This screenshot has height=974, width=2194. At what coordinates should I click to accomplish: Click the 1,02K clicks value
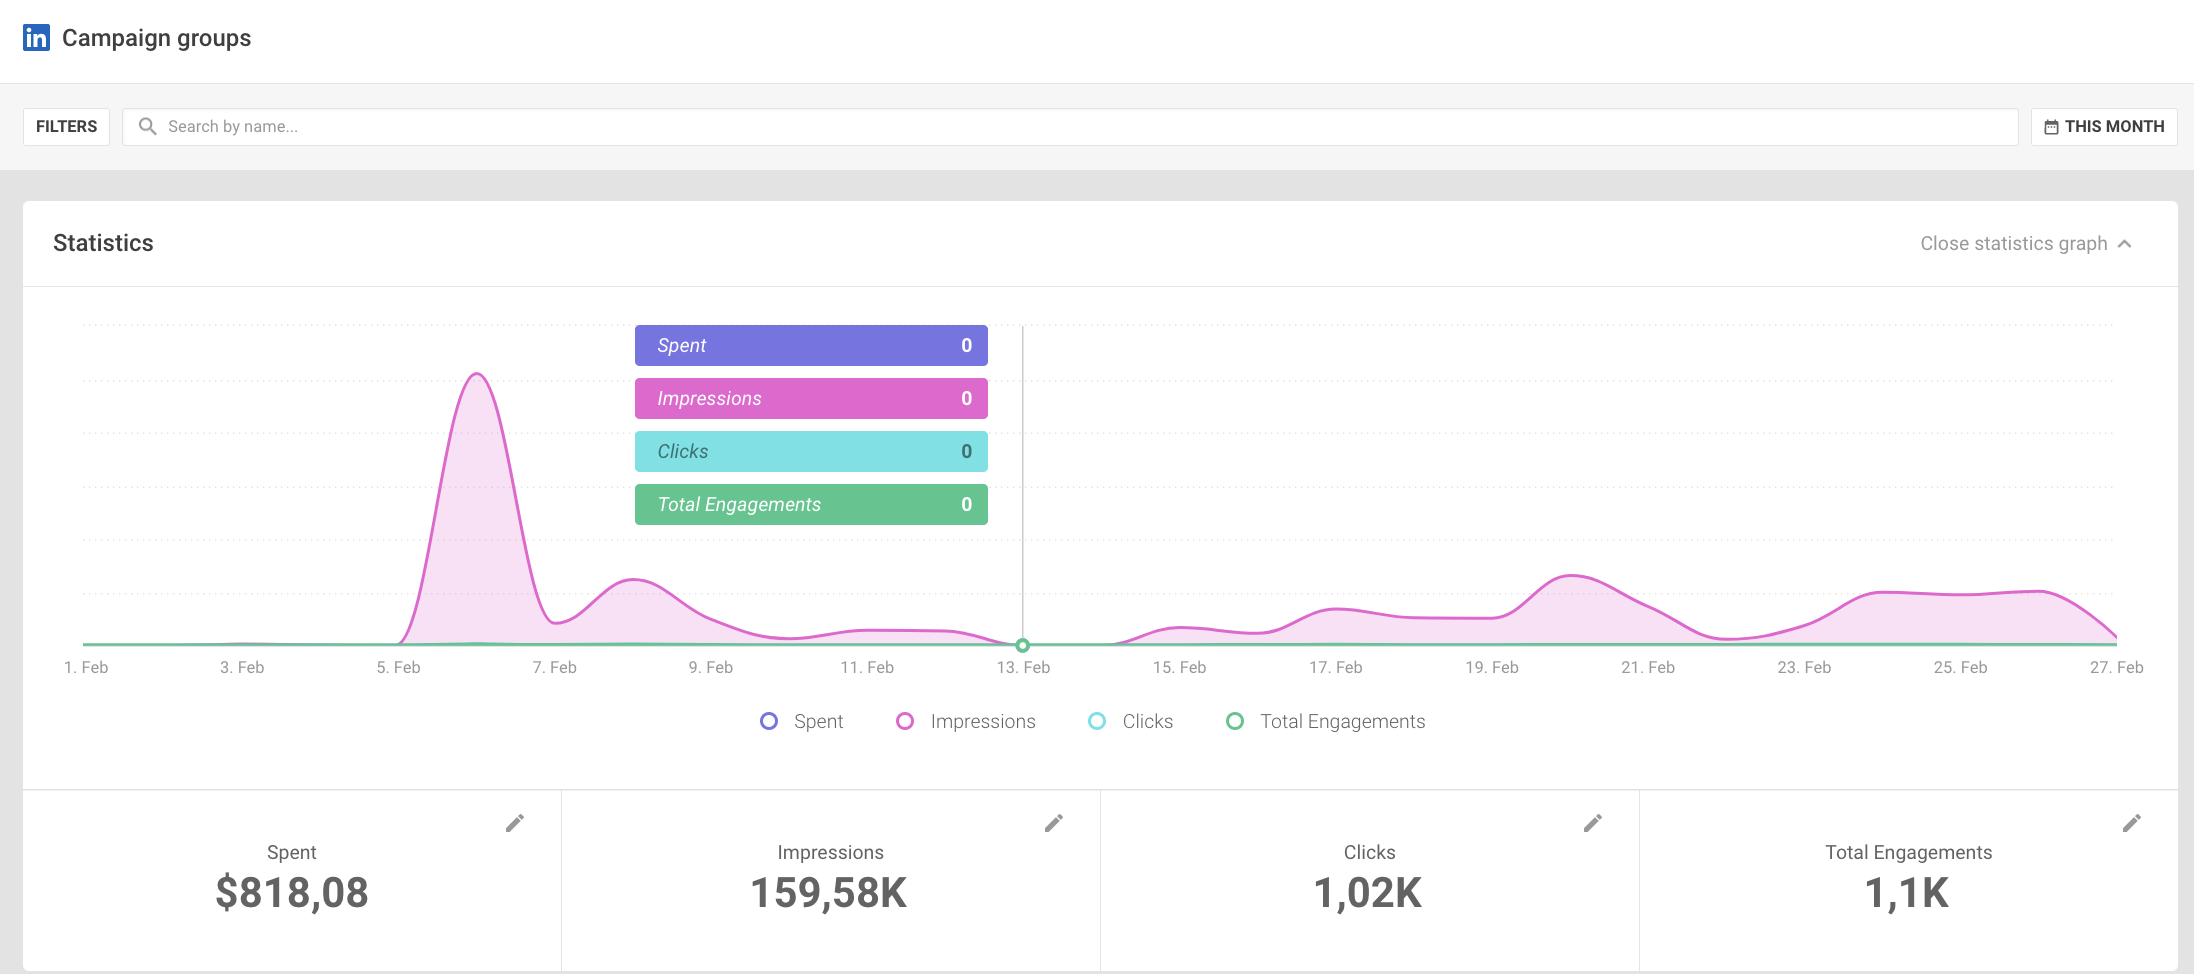(x=1368, y=892)
